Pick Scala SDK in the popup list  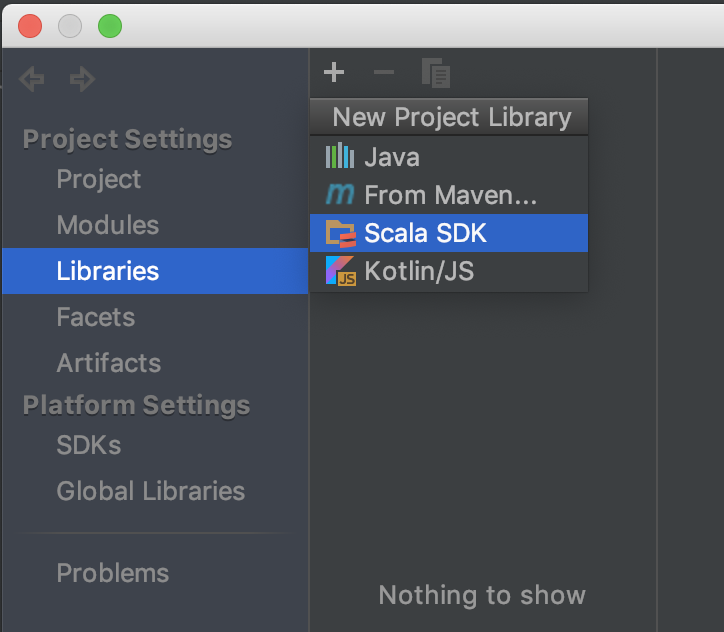click(449, 233)
